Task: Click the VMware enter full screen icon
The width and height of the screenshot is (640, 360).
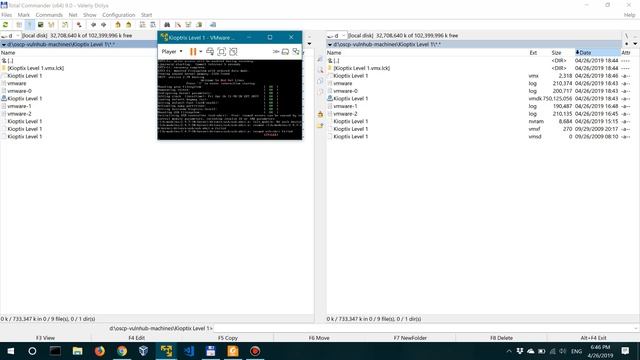Action: [x=221, y=51]
